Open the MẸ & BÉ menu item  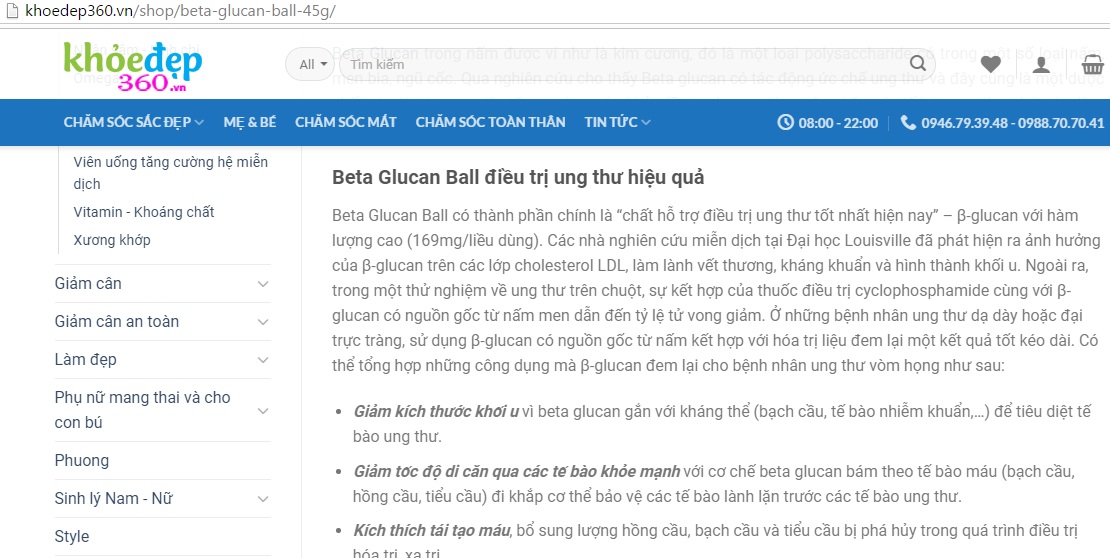[x=250, y=123]
